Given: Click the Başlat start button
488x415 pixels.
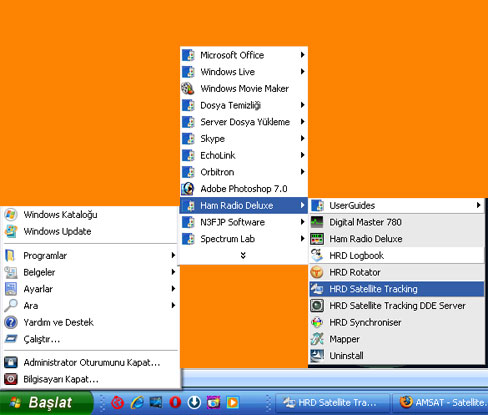Looking at the screenshot, I should (46, 403).
